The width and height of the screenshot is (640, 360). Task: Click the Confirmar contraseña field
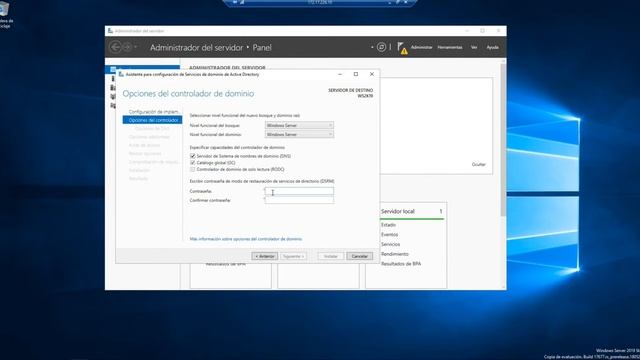coord(299,200)
